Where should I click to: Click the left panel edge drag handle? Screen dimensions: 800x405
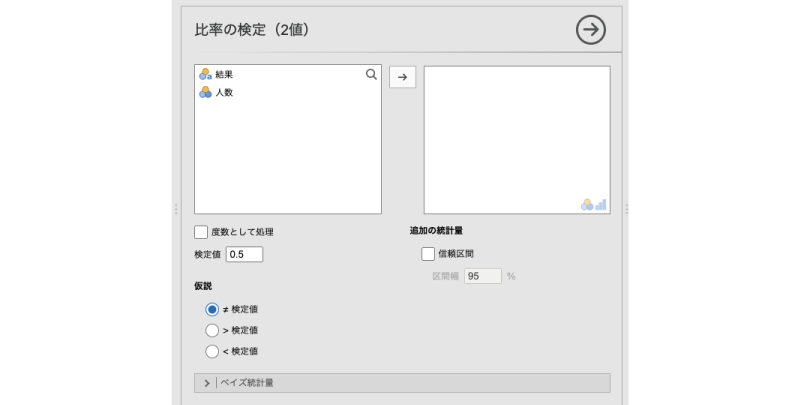pyautogui.click(x=176, y=209)
